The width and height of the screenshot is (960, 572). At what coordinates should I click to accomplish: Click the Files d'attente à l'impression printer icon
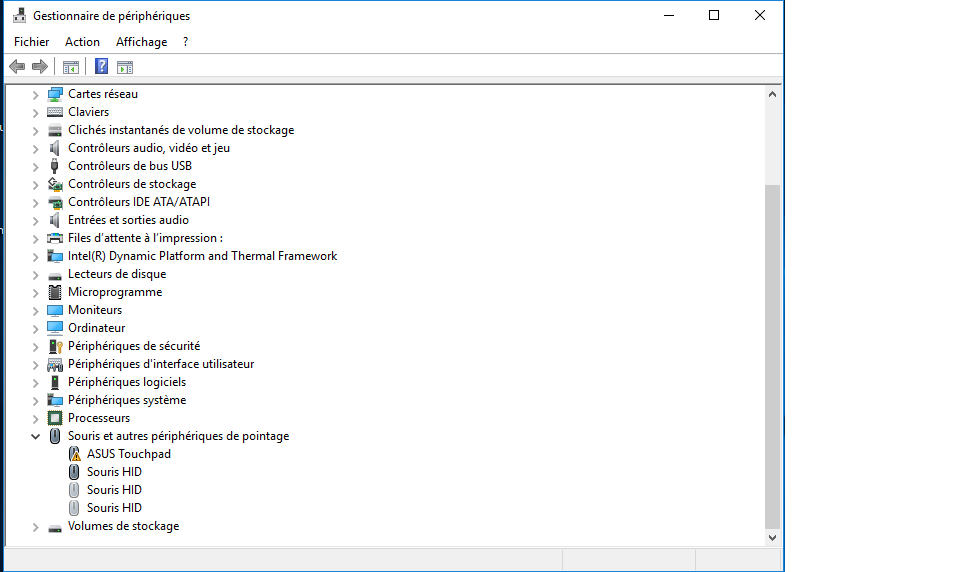(x=55, y=238)
